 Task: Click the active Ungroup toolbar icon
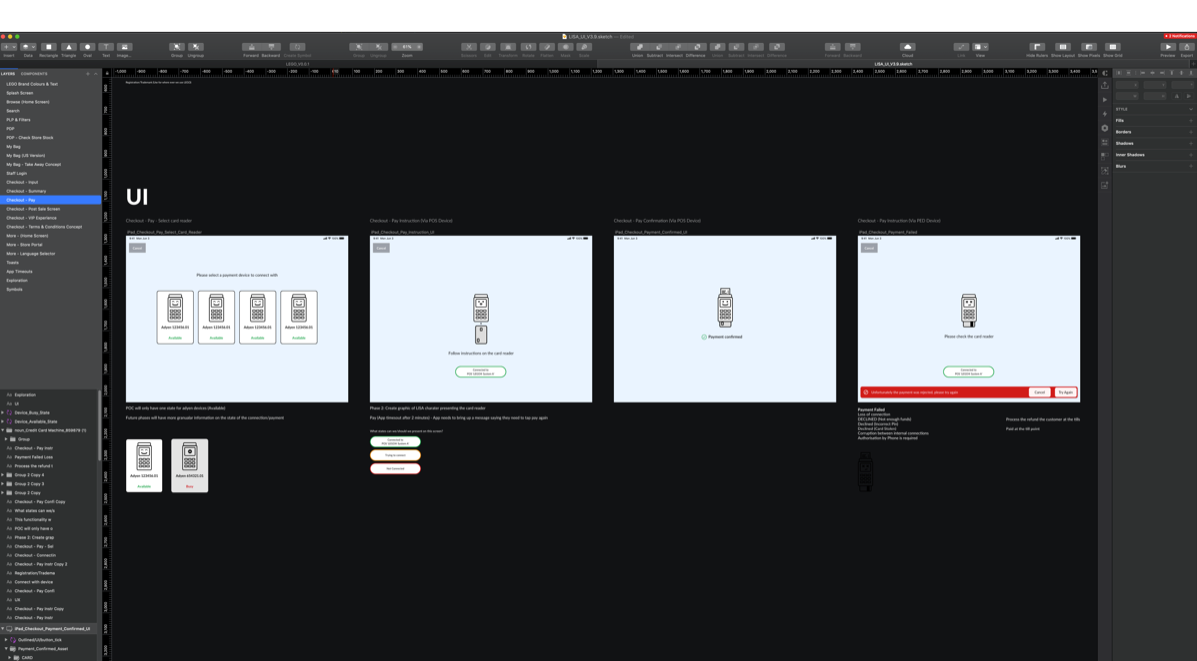pyautogui.click(x=195, y=47)
